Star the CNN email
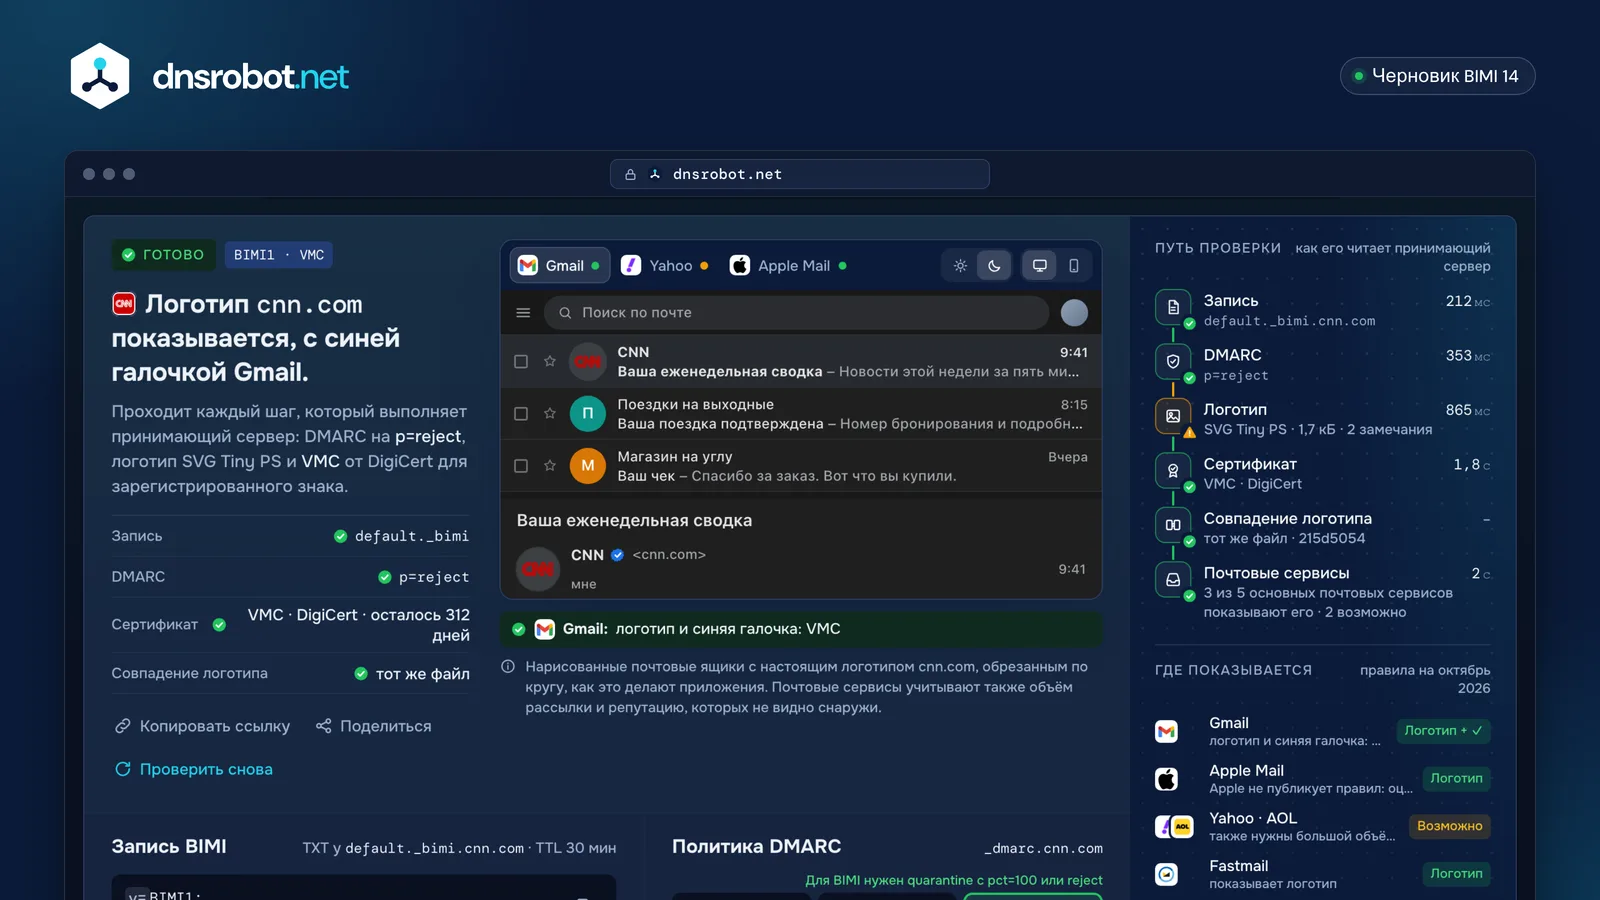The width and height of the screenshot is (1600, 900). point(550,361)
